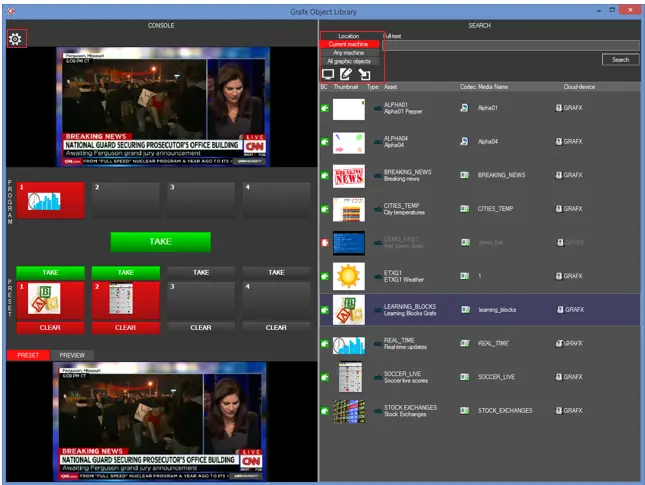Image resolution: width=645 pixels, height=485 pixels.
Task: Click the import arrow icon above asset list
Action: tap(365, 74)
